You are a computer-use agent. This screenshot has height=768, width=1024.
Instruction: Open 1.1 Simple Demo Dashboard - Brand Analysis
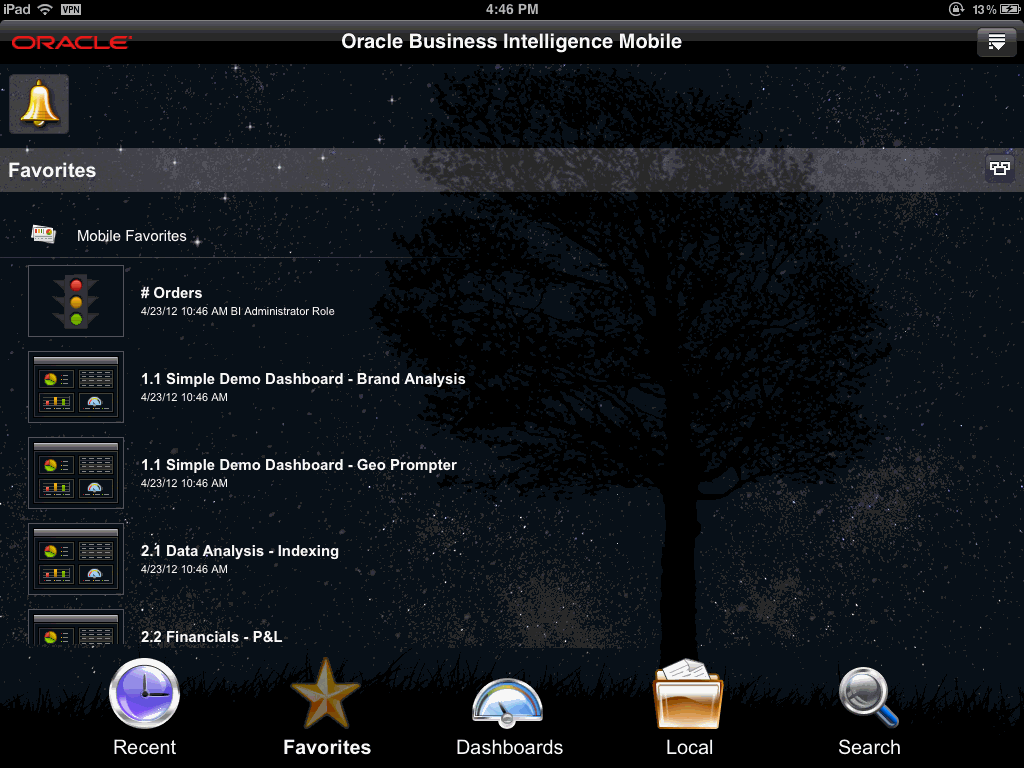(x=303, y=379)
